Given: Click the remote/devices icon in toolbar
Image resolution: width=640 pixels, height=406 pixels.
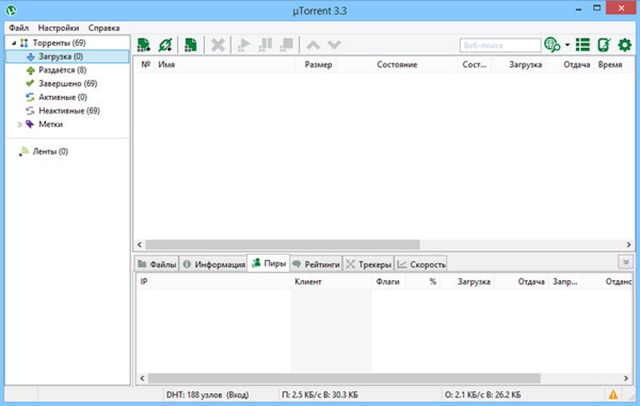Looking at the screenshot, I should [604, 45].
